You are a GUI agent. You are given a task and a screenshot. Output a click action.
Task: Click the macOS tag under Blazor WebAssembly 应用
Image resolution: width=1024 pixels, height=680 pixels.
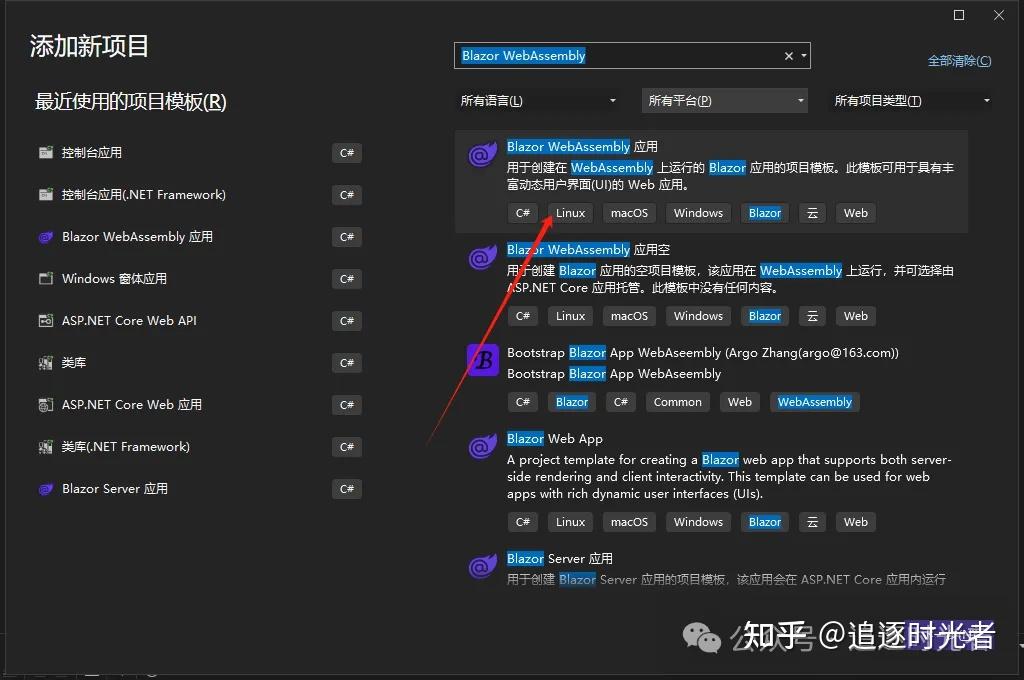pos(629,213)
